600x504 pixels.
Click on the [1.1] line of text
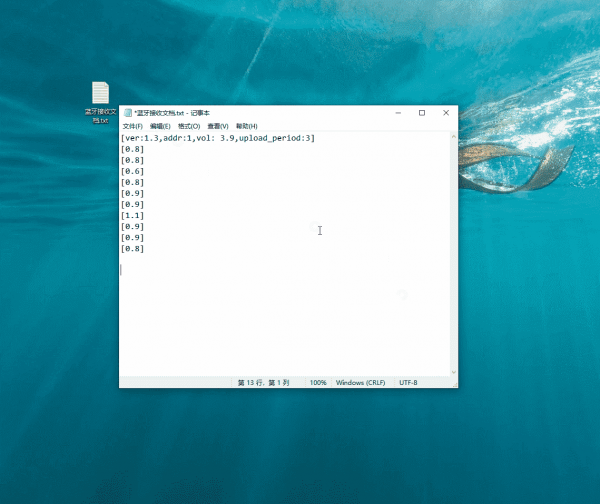click(x=132, y=215)
